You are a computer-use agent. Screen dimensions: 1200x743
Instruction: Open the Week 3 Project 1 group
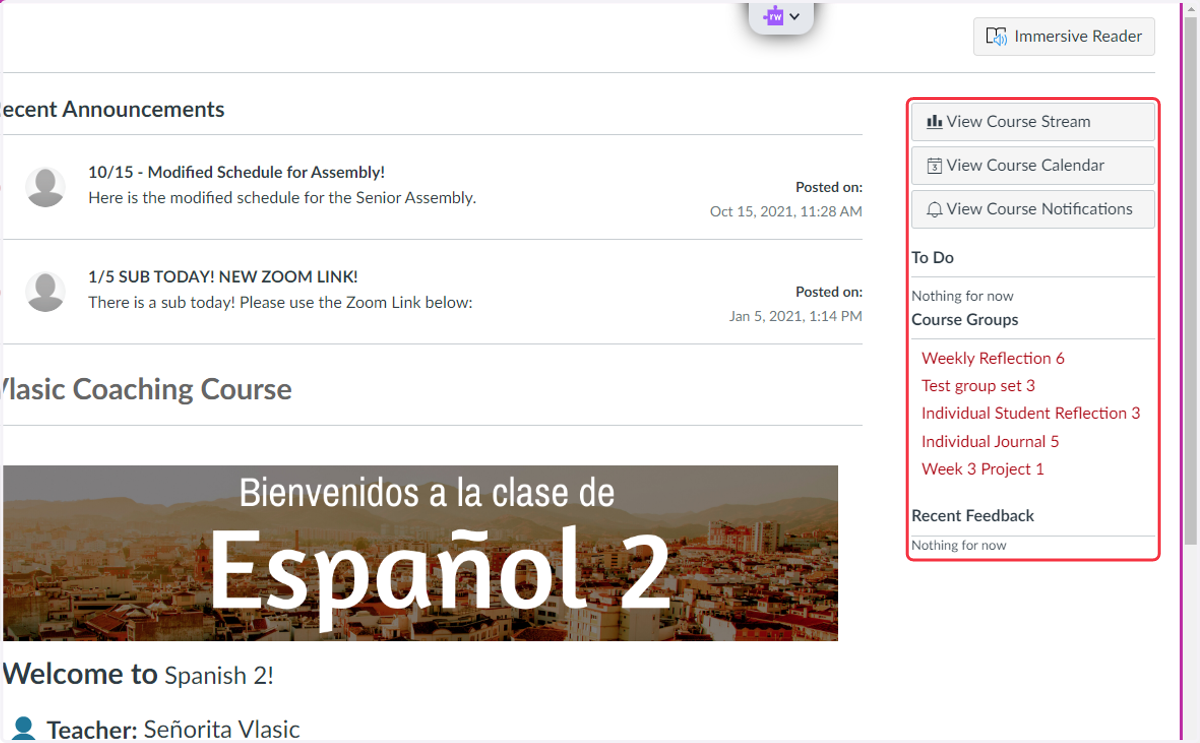pyautogui.click(x=983, y=469)
